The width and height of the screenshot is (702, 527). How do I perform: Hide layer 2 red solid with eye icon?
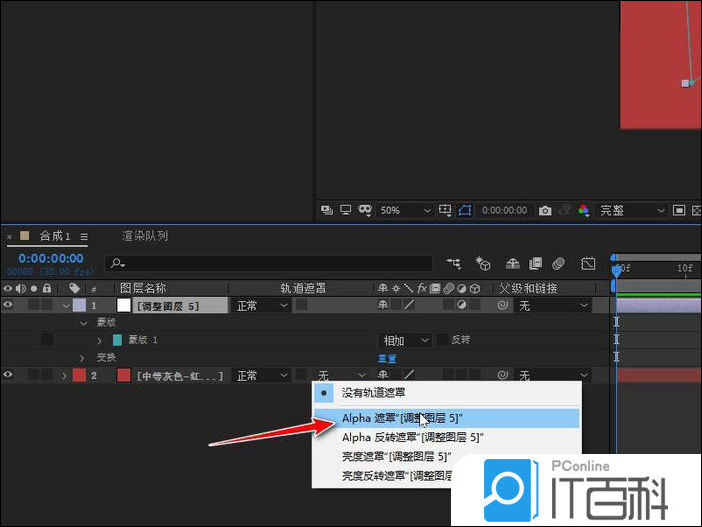click(x=8, y=374)
